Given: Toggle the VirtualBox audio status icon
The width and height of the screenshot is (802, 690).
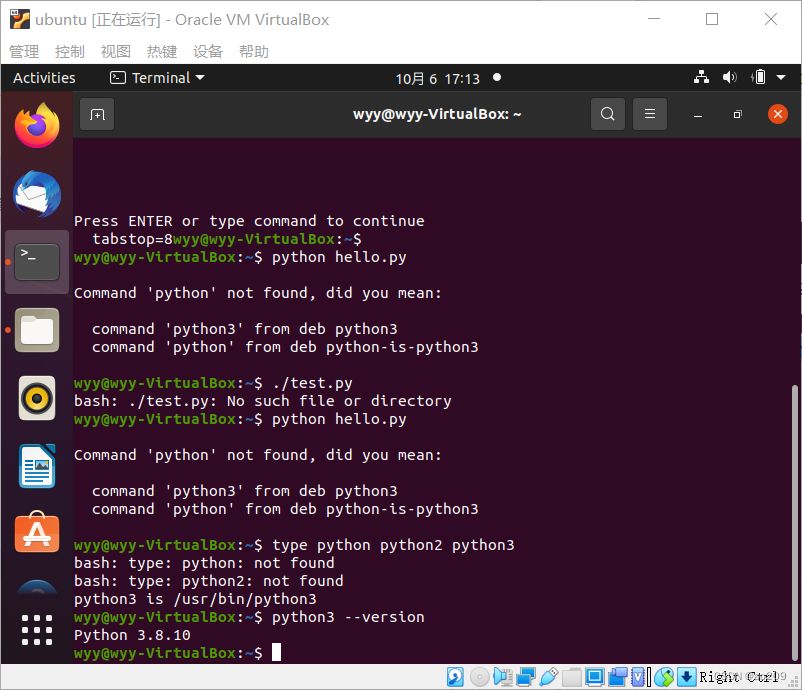Looking at the screenshot, I should point(502,677).
